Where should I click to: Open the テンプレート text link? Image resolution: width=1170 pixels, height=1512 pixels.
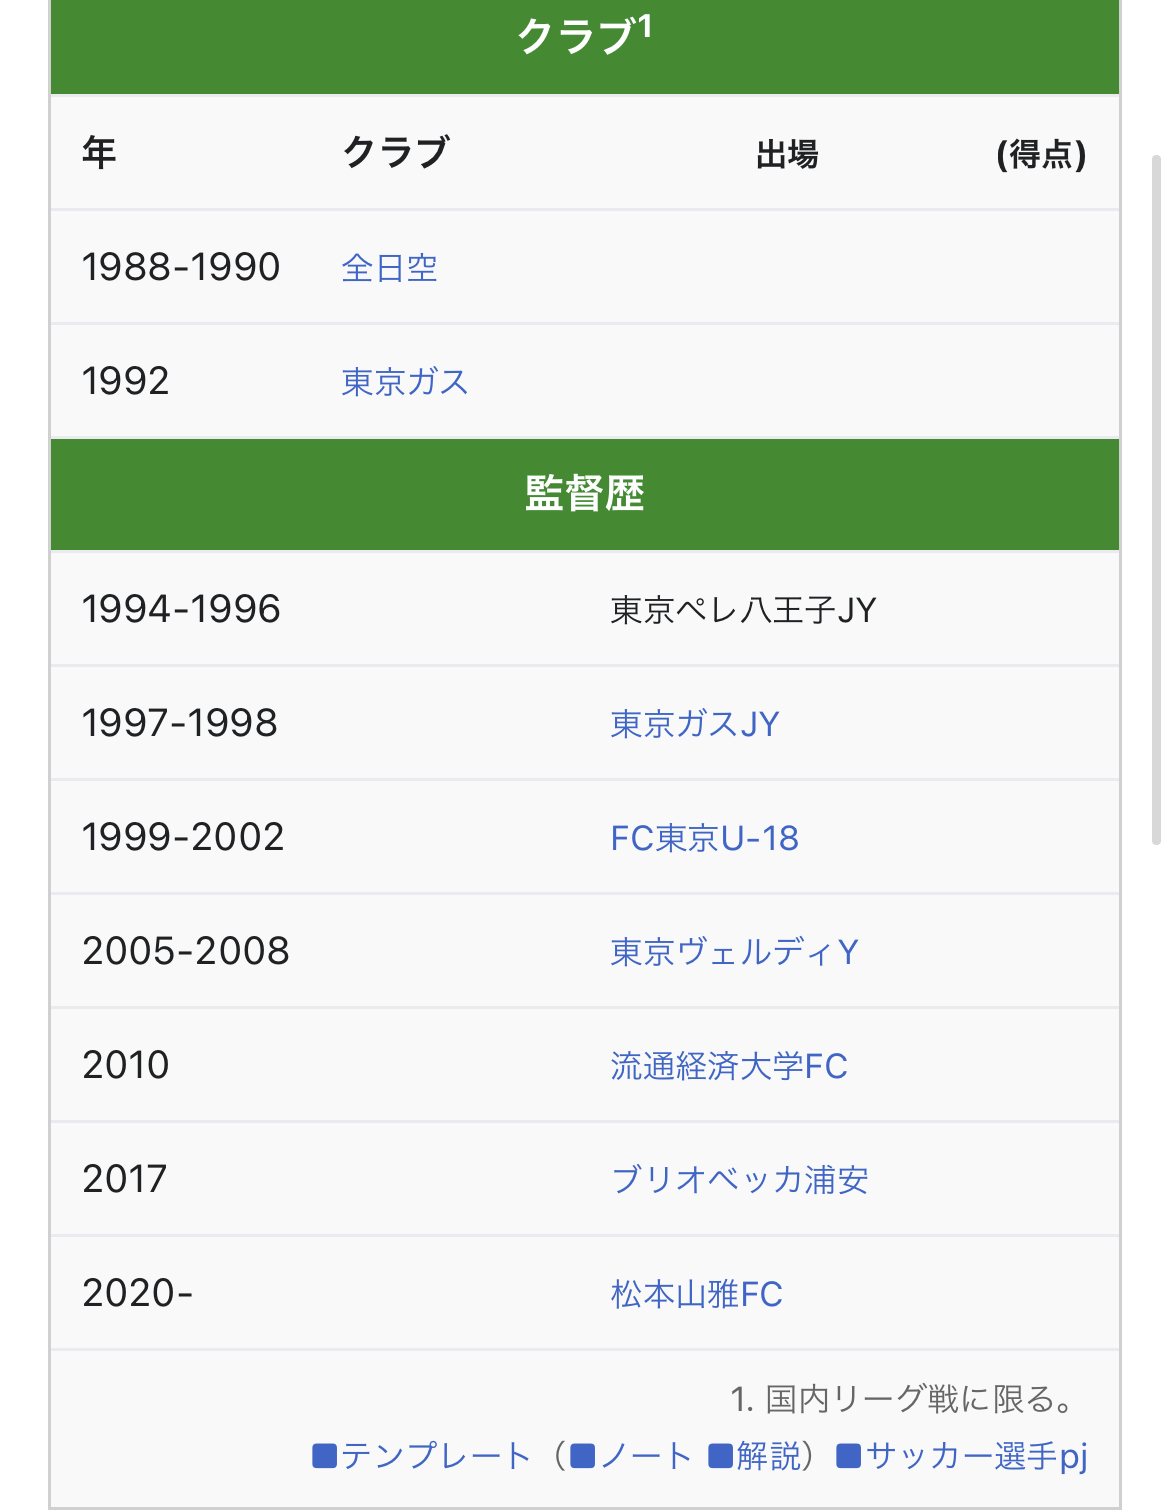pyautogui.click(x=435, y=1456)
